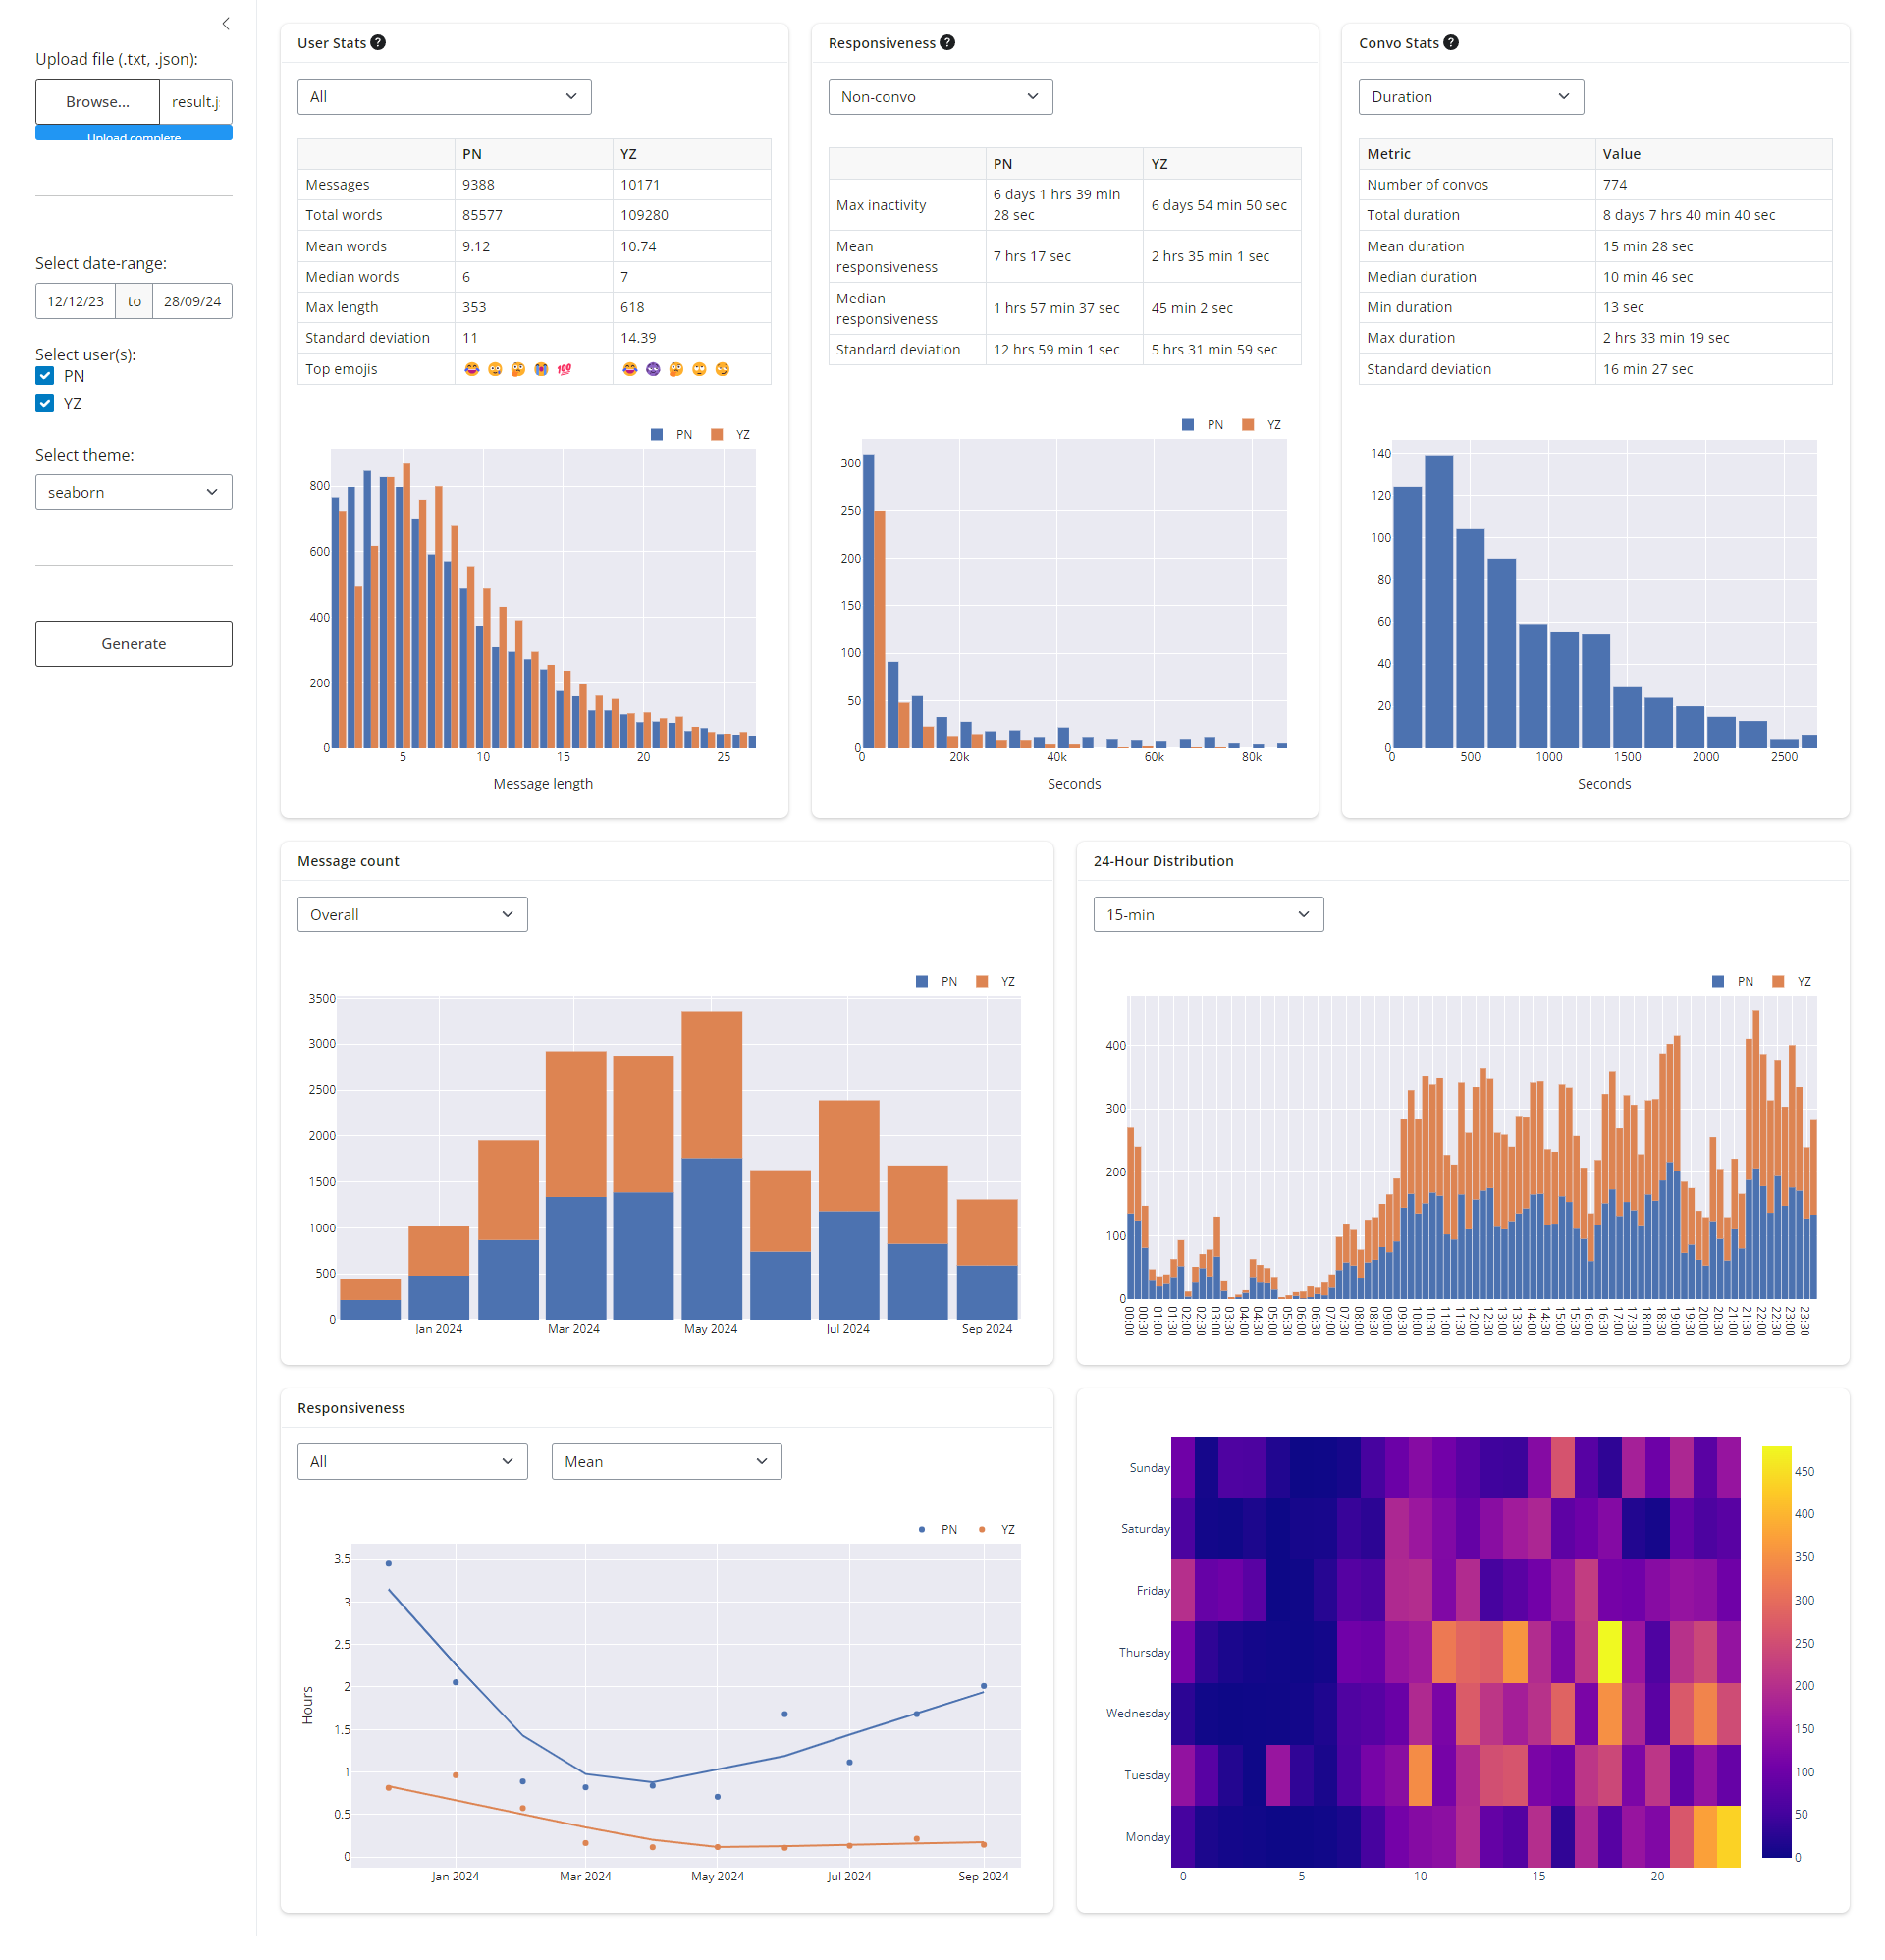Viewport: 1885px width, 1960px height.
Task: Toggle the PN legend marker in User Stats chart
Action: click(x=657, y=435)
